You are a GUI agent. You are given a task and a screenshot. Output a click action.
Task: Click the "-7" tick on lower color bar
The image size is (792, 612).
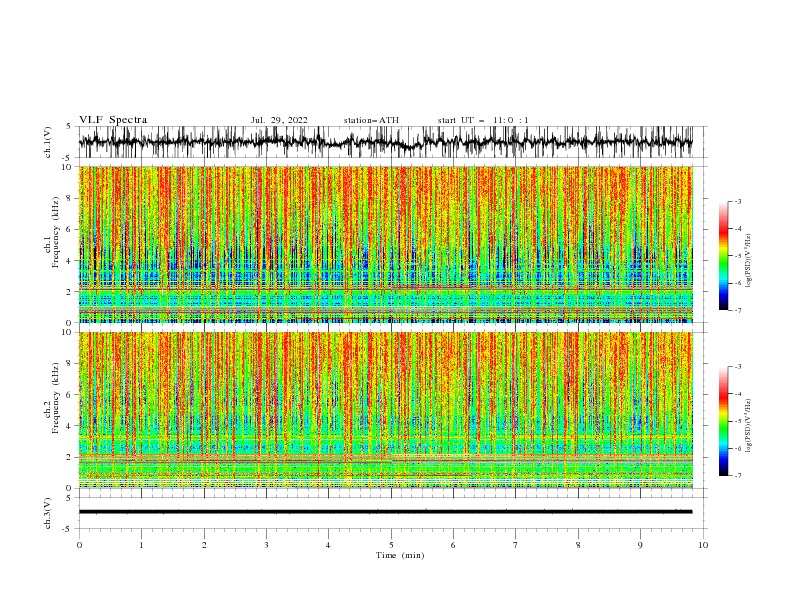pos(738,476)
